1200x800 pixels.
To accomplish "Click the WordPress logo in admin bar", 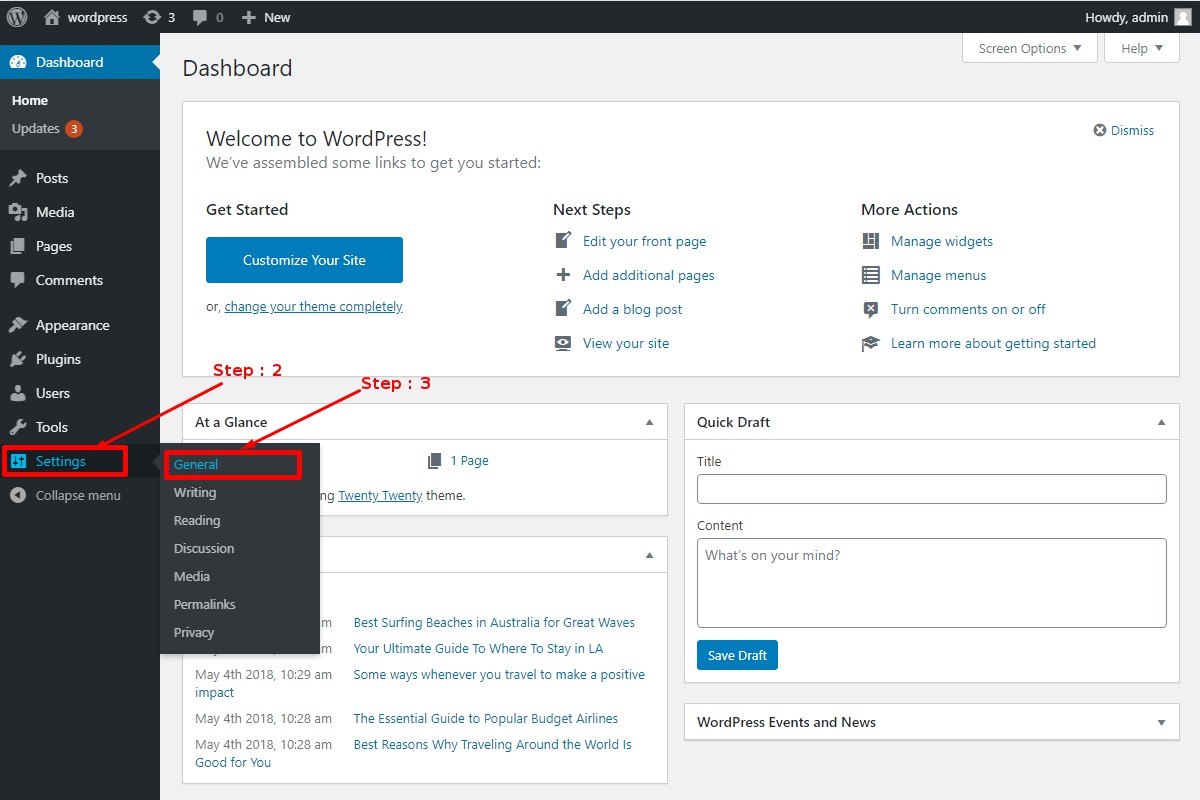I will click(19, 17).
